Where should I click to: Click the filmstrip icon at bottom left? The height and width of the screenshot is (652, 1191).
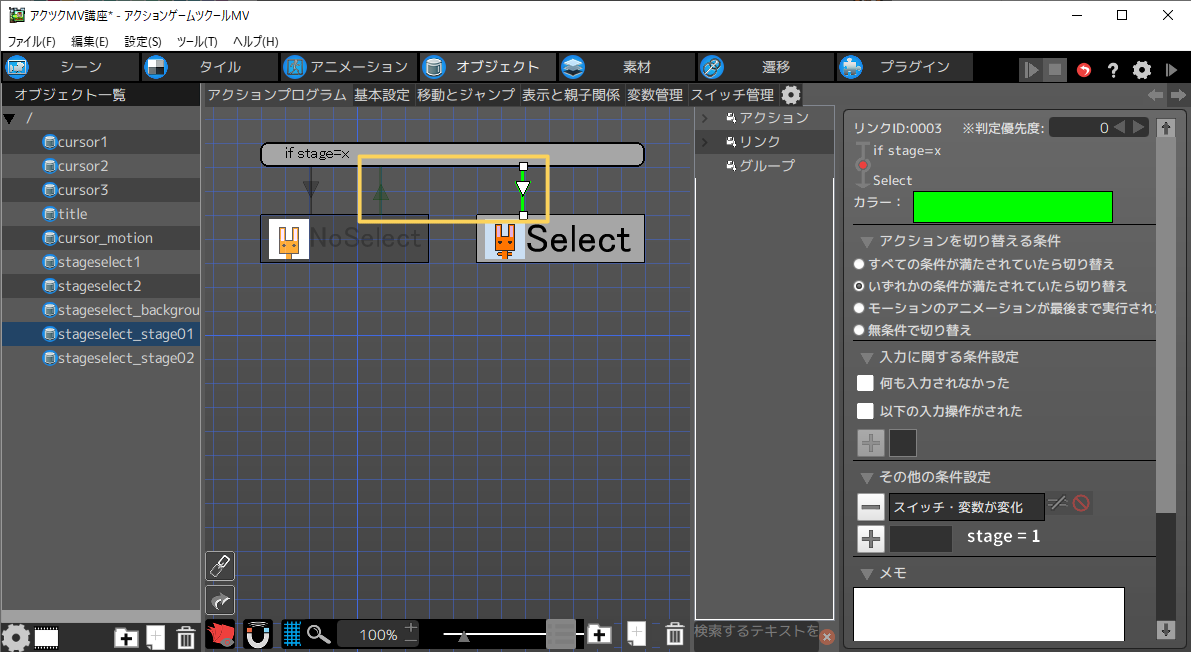[x=46, y=637]
